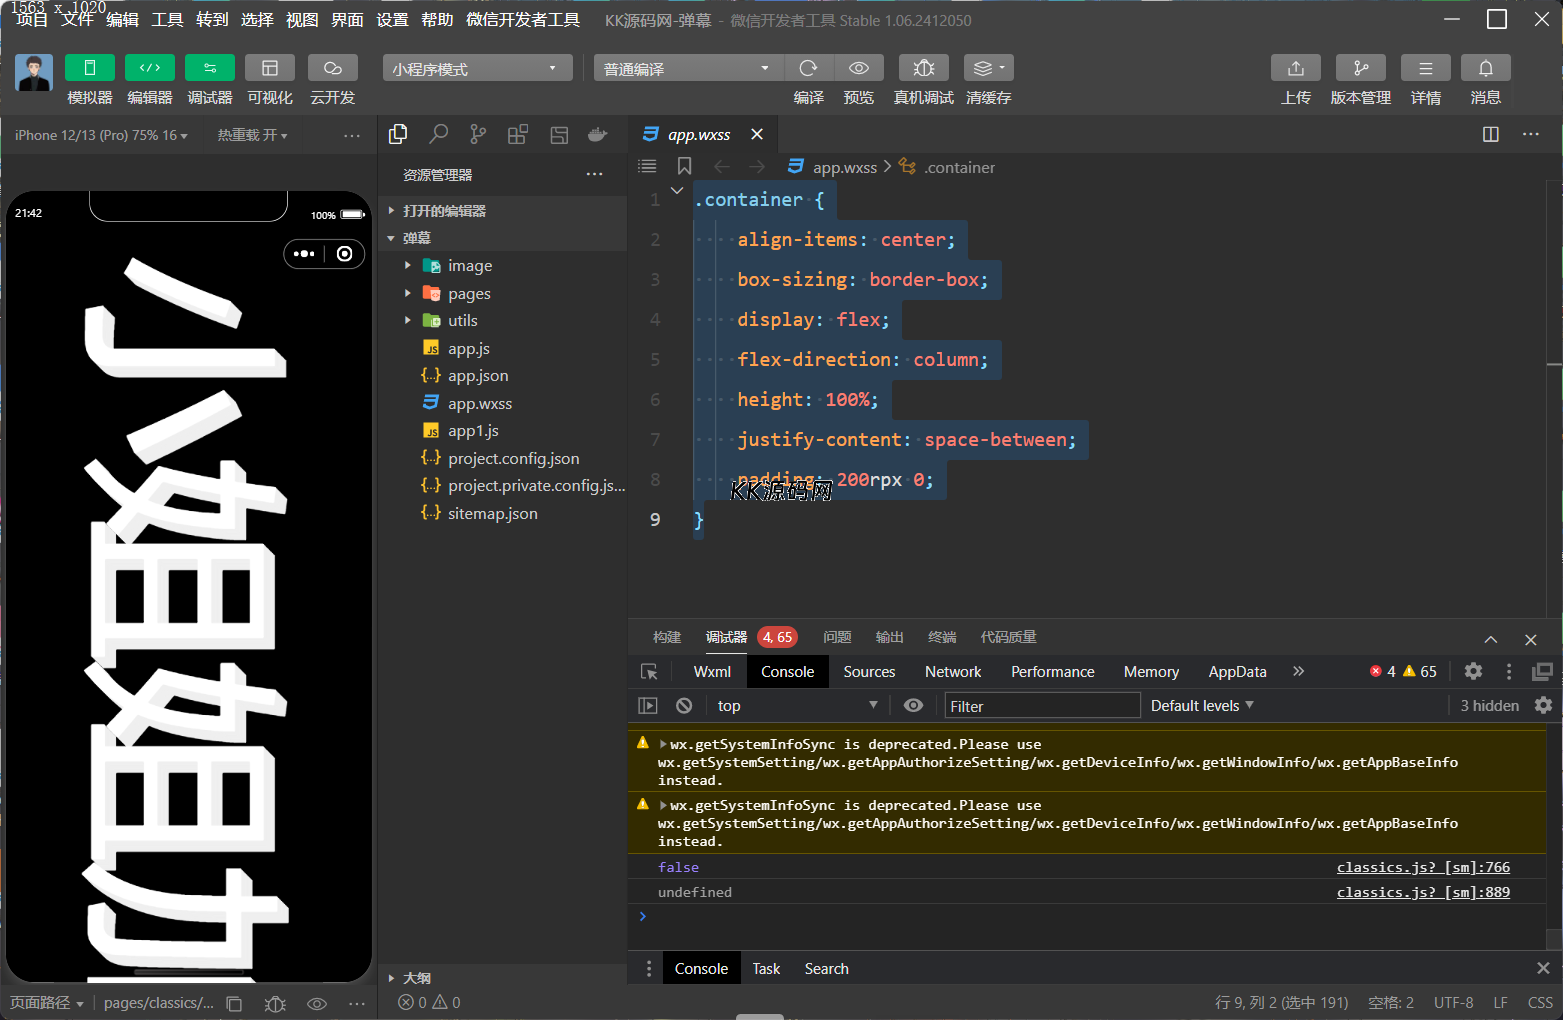The width and height of the screenshot is (1563, 1020).
Task: Click the console Filter input
Action: pos(1042,705)
